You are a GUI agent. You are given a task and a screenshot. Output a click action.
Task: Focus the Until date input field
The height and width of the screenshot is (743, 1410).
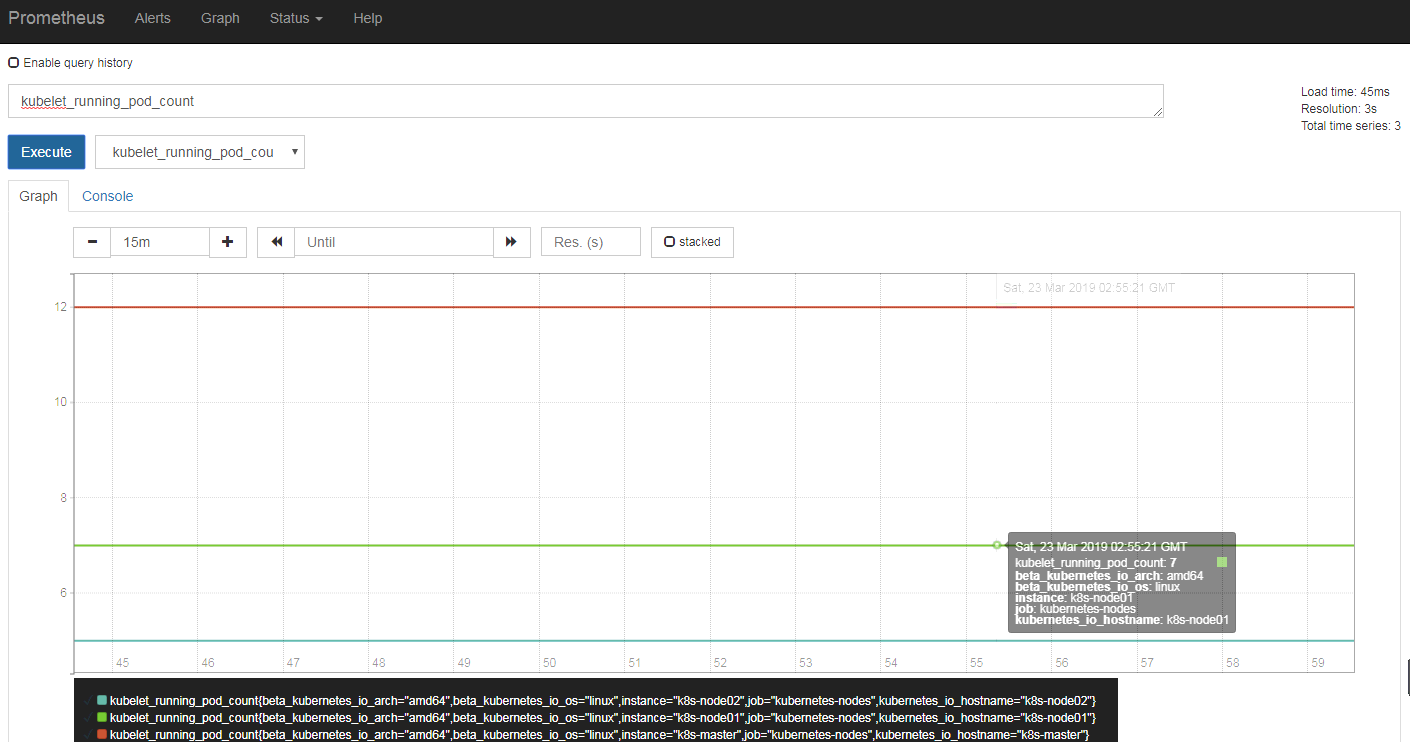coord(394,242)
